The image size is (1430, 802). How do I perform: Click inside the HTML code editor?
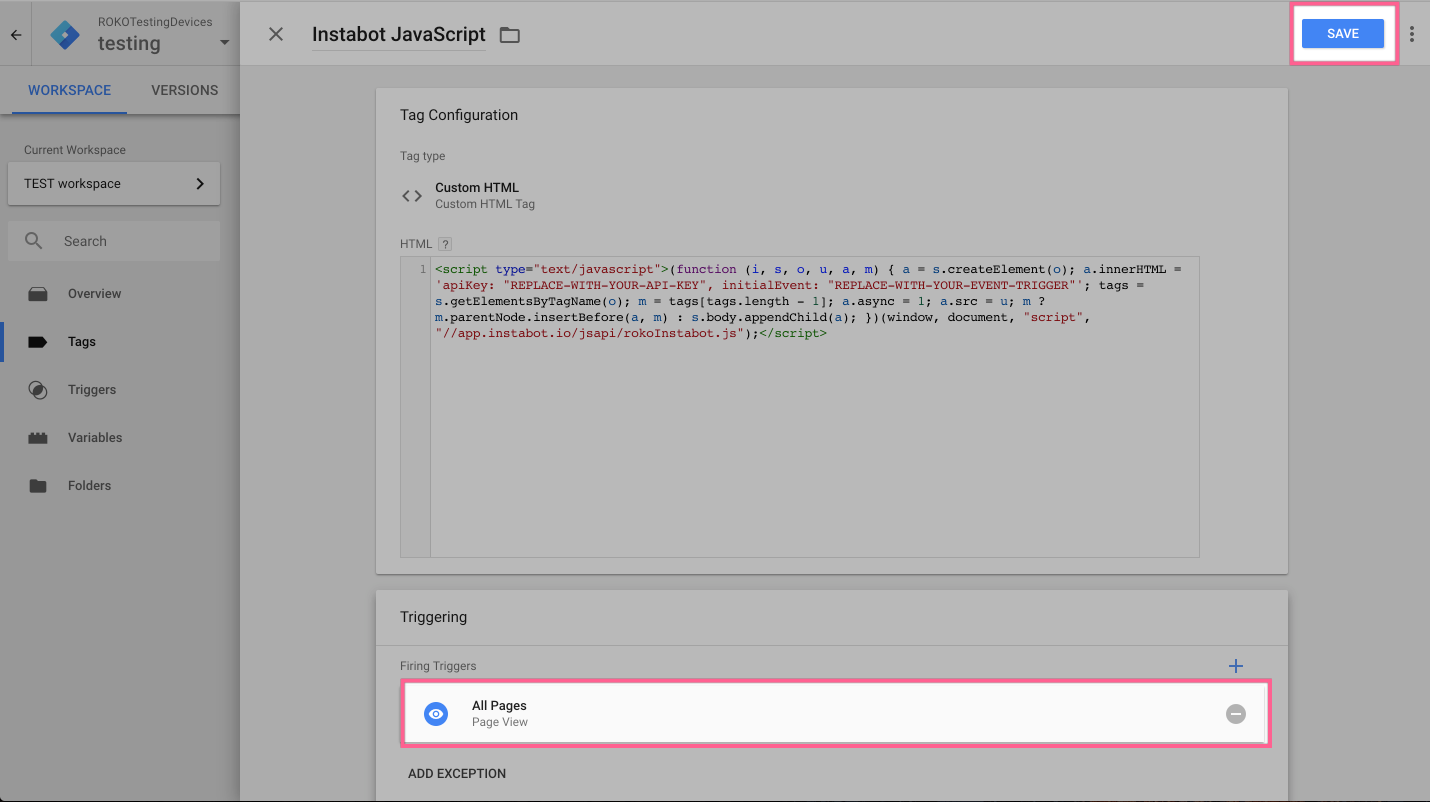click(814, 407)
